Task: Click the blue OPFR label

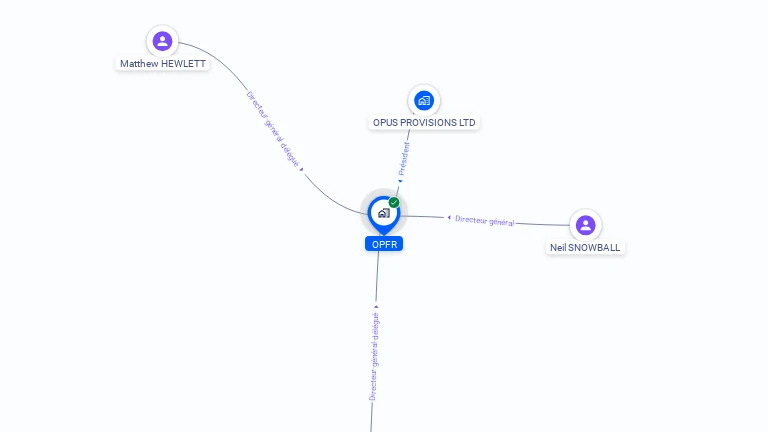Action: tap(384, 244)
